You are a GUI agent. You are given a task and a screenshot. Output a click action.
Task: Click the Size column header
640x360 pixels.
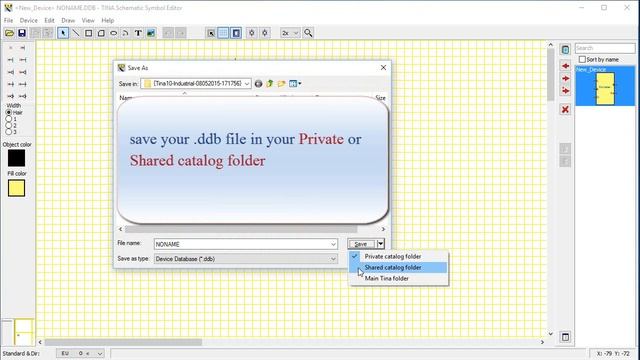coord(380,98)
